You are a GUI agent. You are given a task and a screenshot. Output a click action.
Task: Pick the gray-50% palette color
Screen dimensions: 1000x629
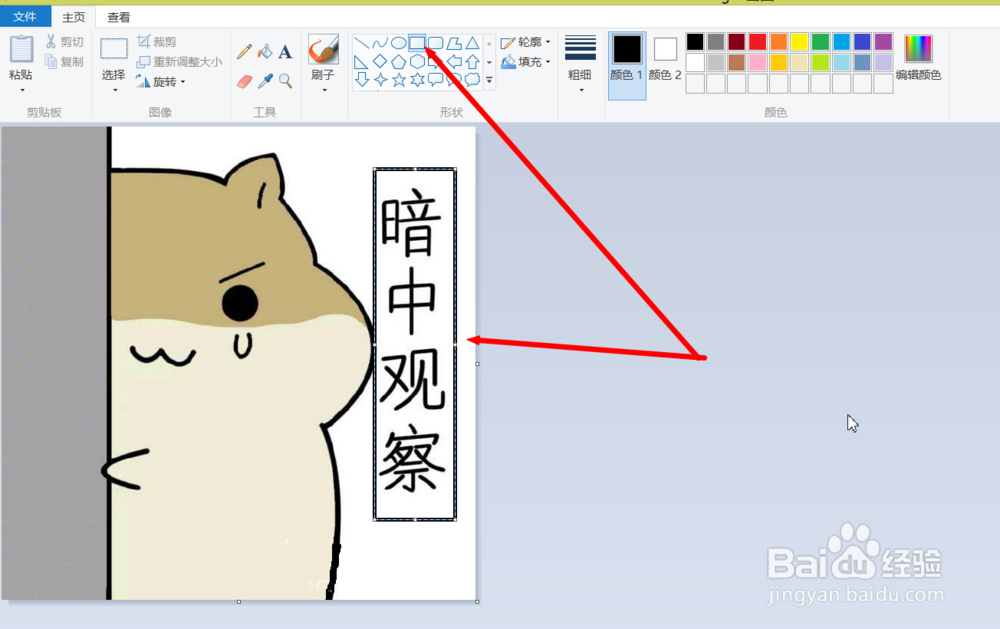[x=716, y=42]
